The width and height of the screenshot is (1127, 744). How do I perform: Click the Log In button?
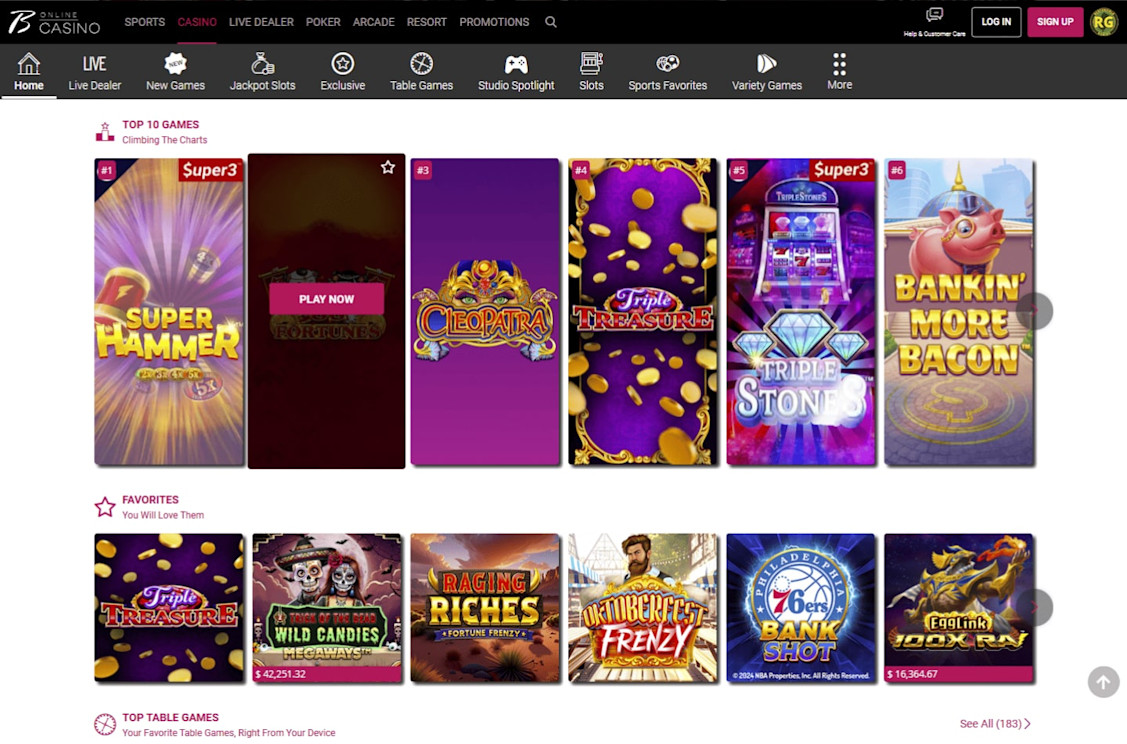pyautogui.click(x=996, y=22)
